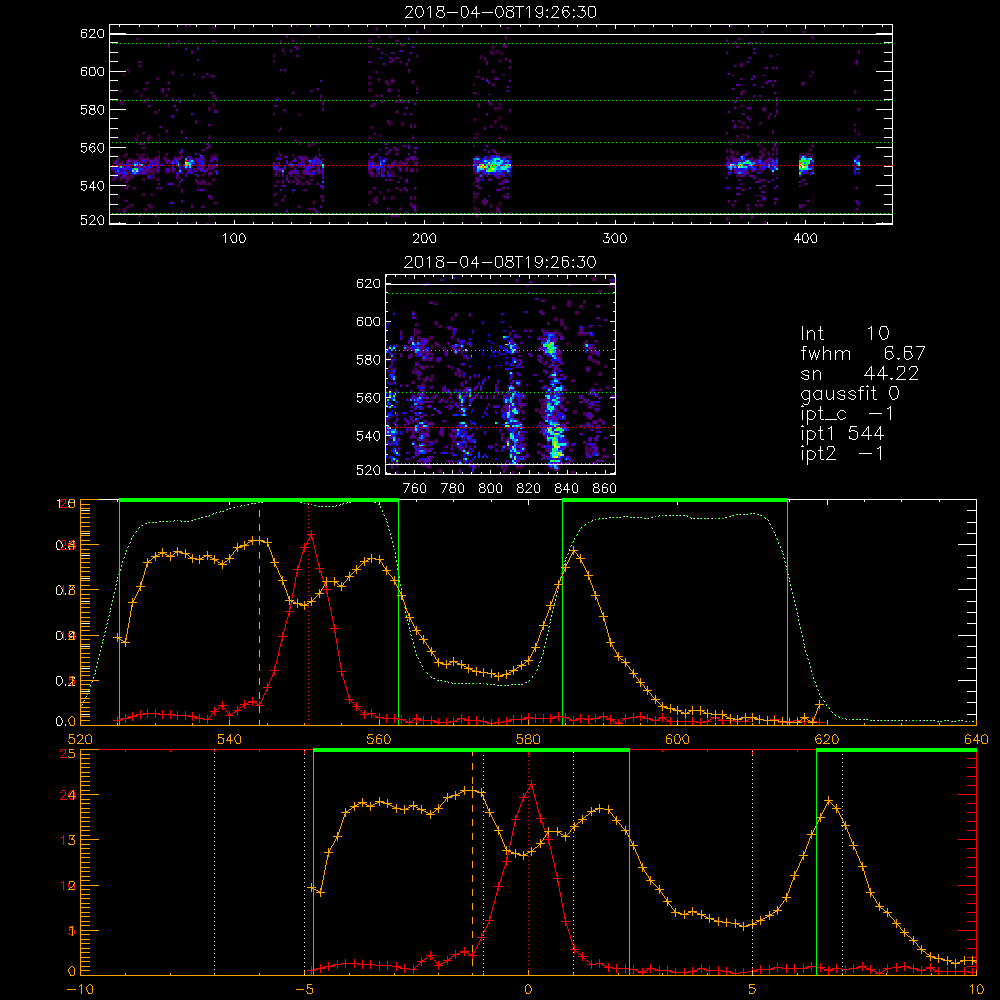Click the "300" x-axis label of the top image
Screen dimensions: 1000x1000
pyautogui.click(x=615, y=239)
